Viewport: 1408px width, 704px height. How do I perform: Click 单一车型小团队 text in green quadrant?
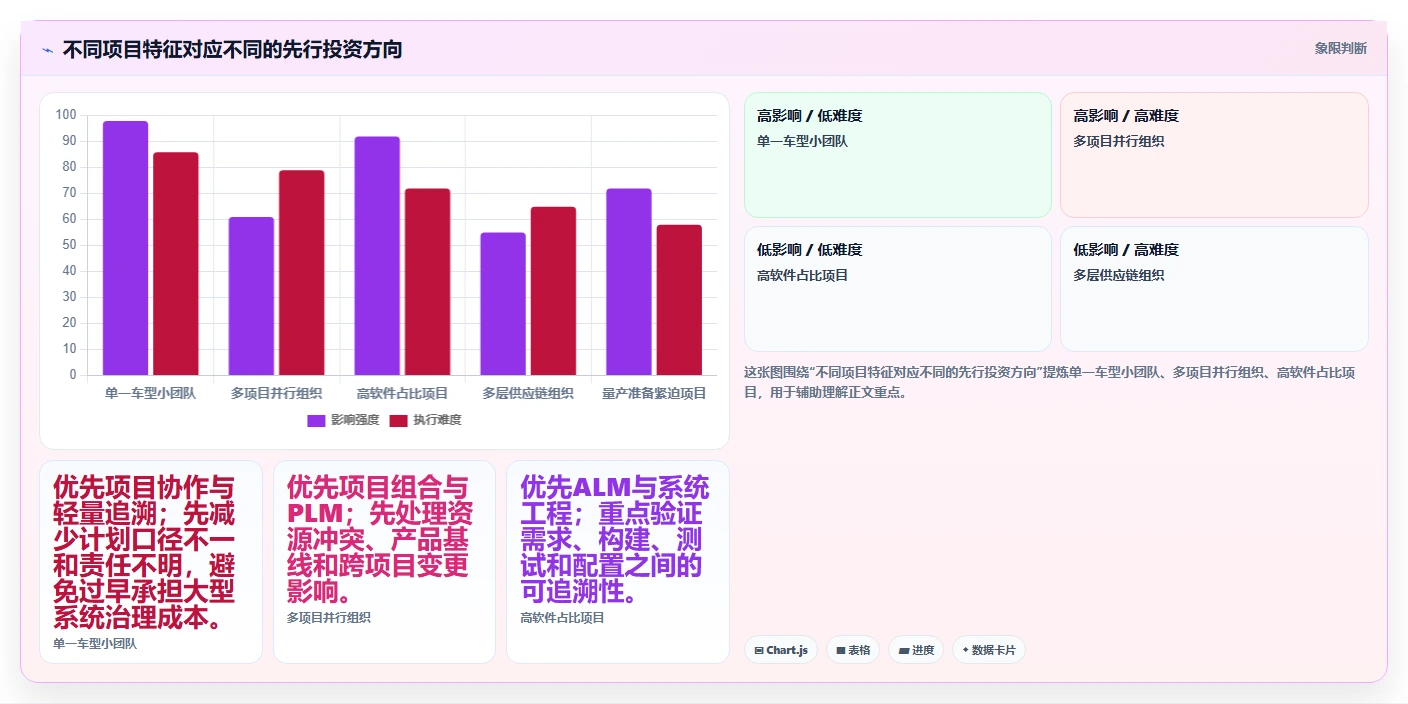(803, 141)
